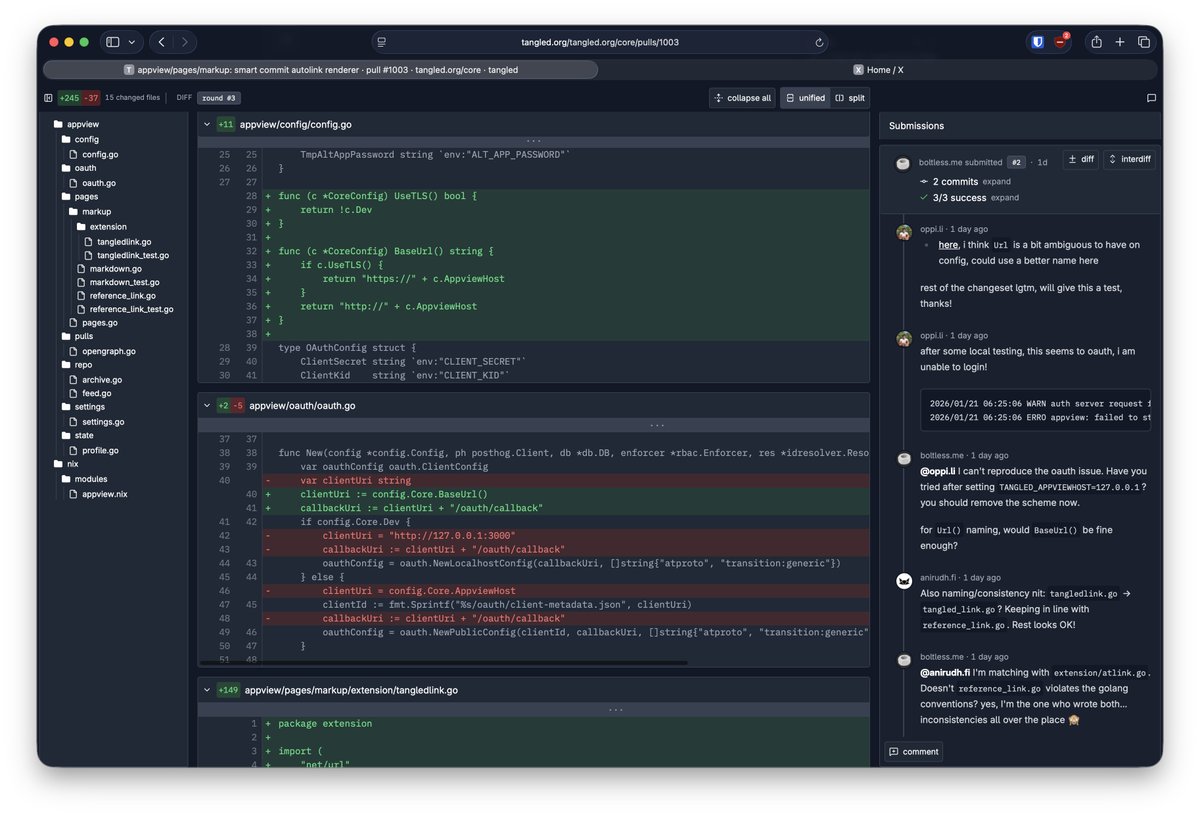This screenshot has height=816, width=1200.
Task: Switch diff view to unified mode
Action: [805, 97]
